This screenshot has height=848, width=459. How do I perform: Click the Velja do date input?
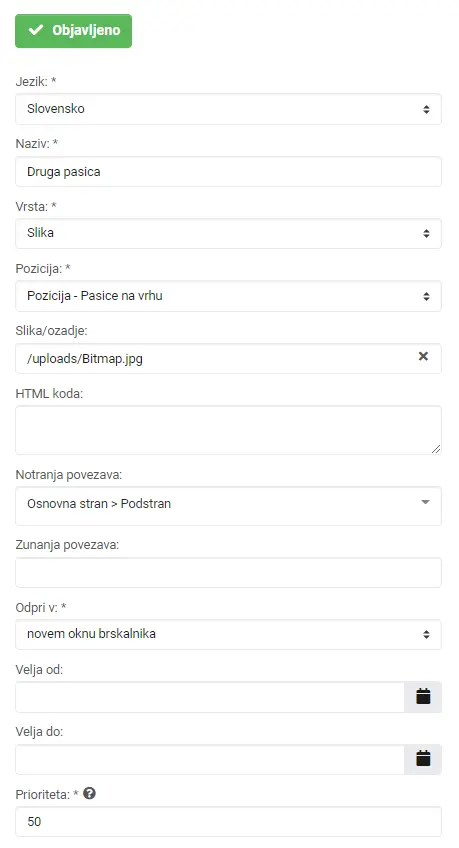pyautogui.click(x=210, y=759)
